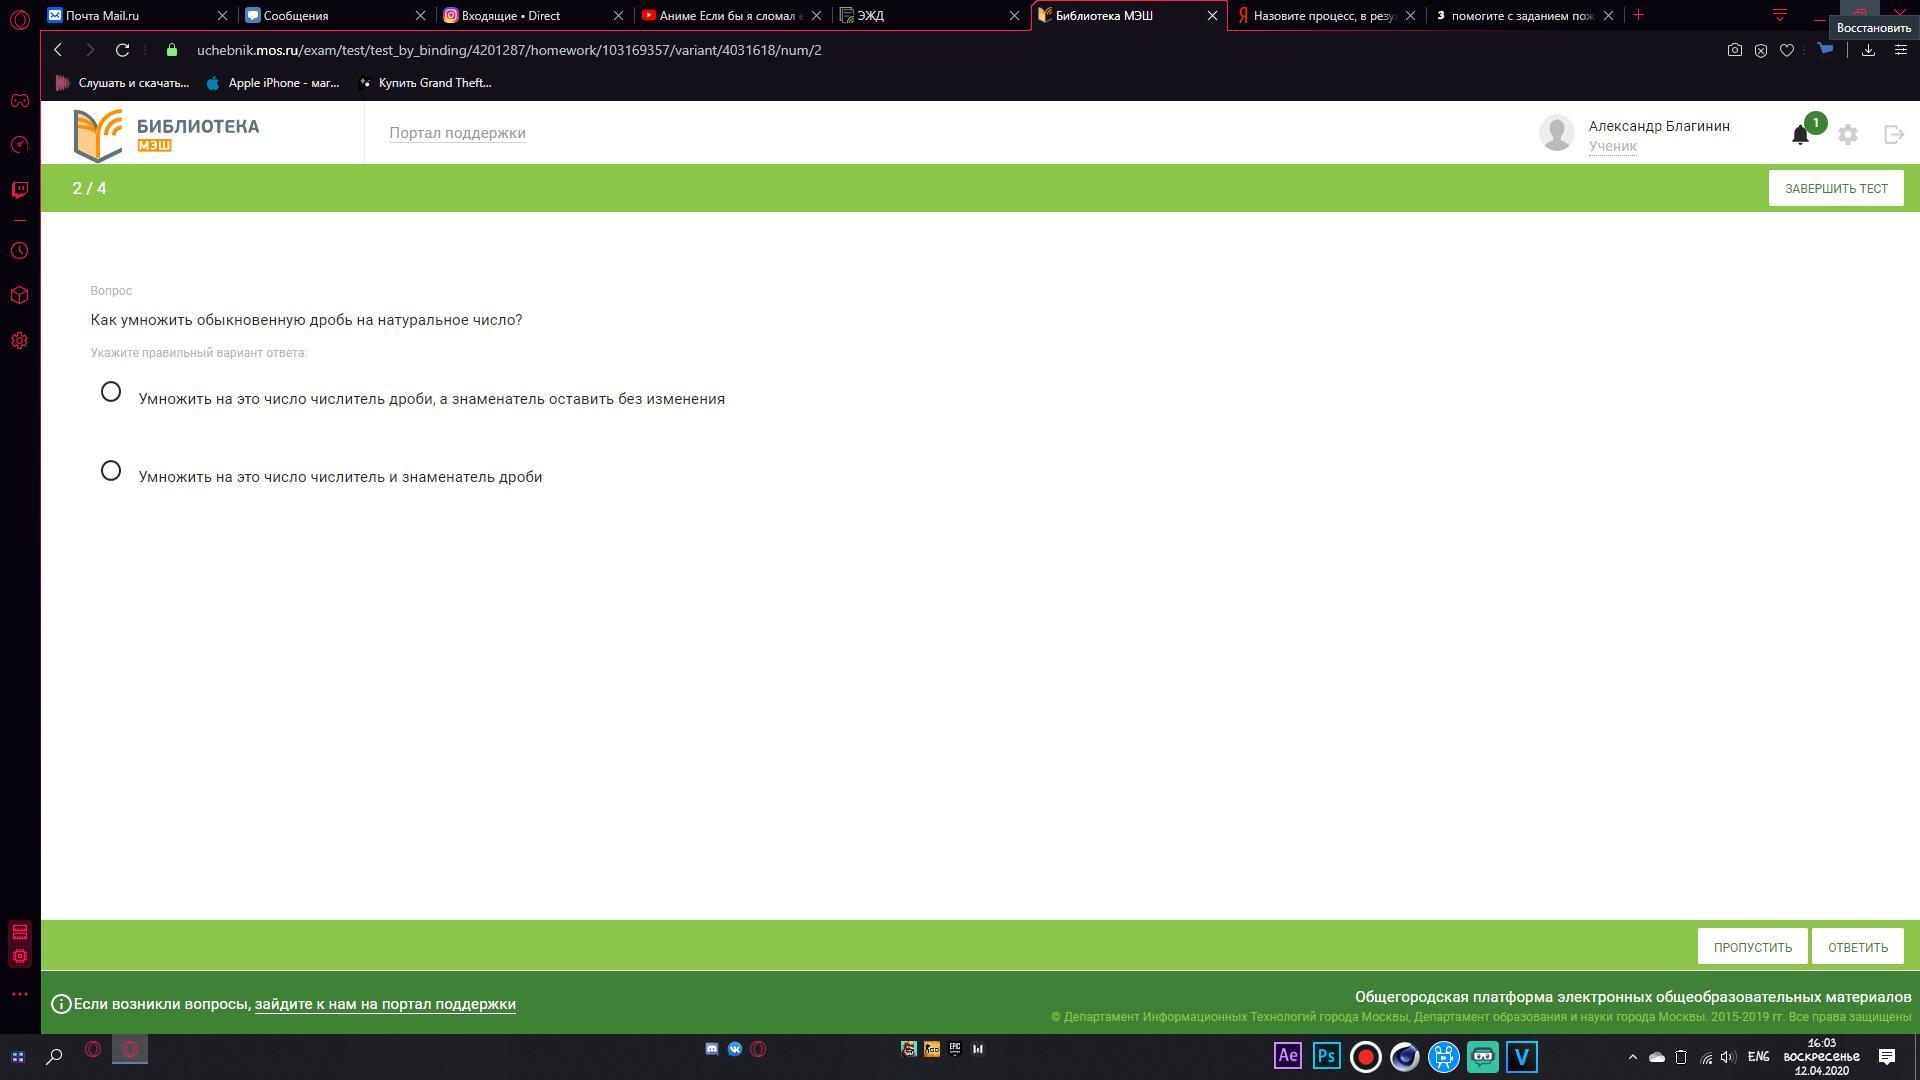Click the heart bookmark icon in the address bar
The width and height of the screenshot is (1920, 1080).
[x=1787, y=50]
